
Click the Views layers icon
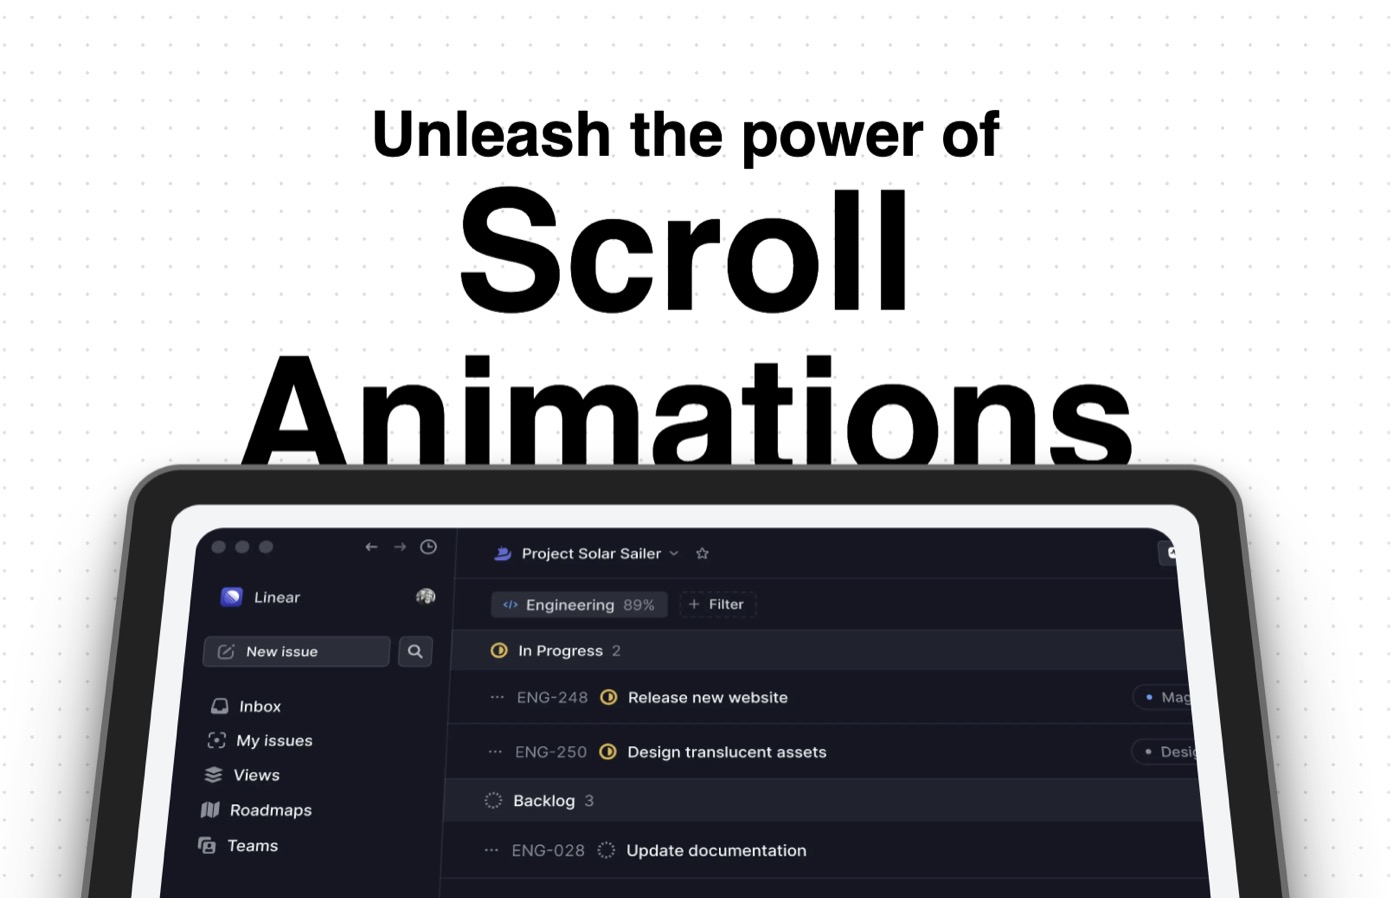tap(213, 775)
